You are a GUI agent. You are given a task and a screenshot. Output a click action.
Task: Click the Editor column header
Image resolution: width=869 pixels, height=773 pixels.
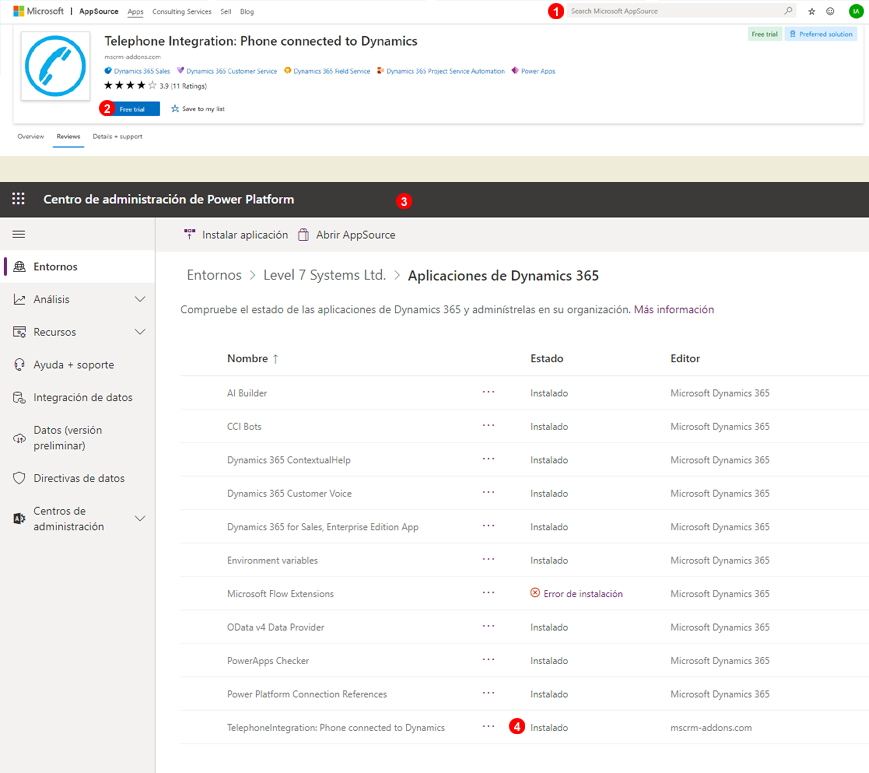click(685, 359)
